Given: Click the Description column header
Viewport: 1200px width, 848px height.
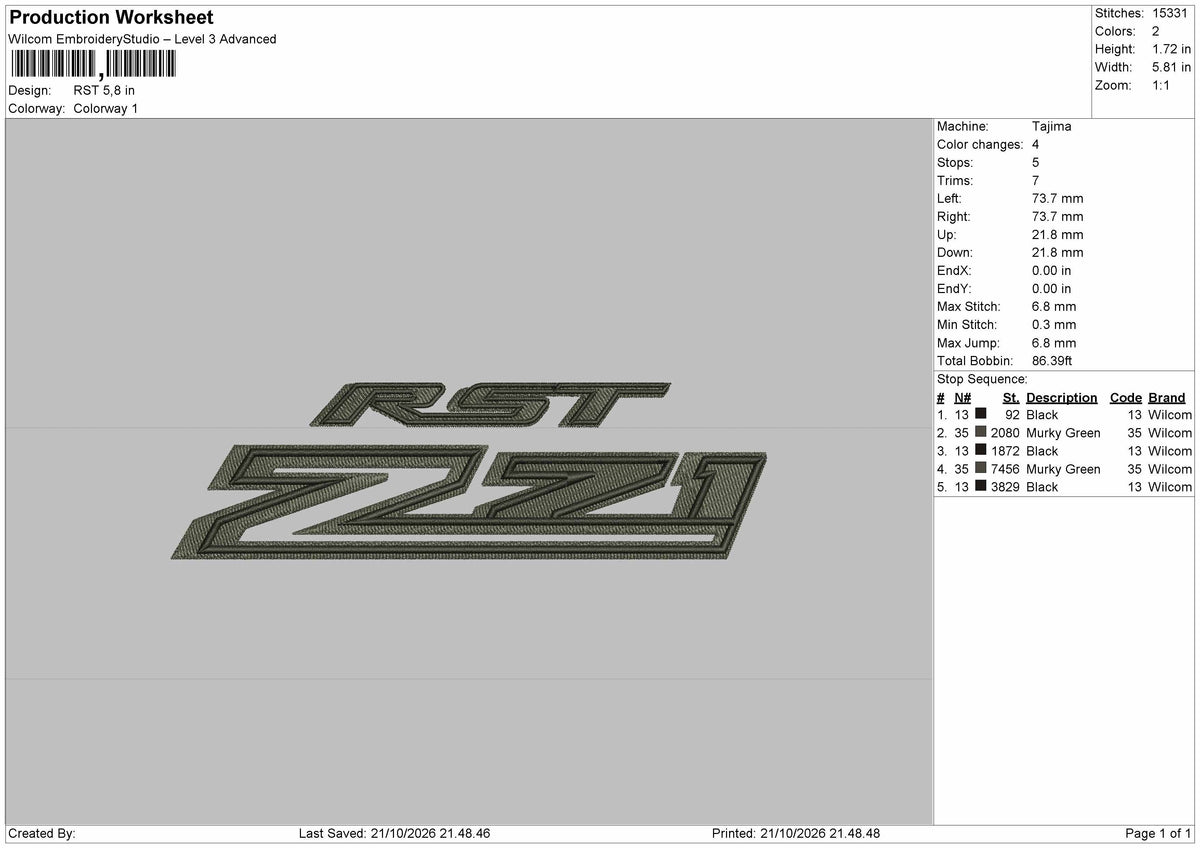Looking at the screenshot, I should click(x=1061, y=398).
